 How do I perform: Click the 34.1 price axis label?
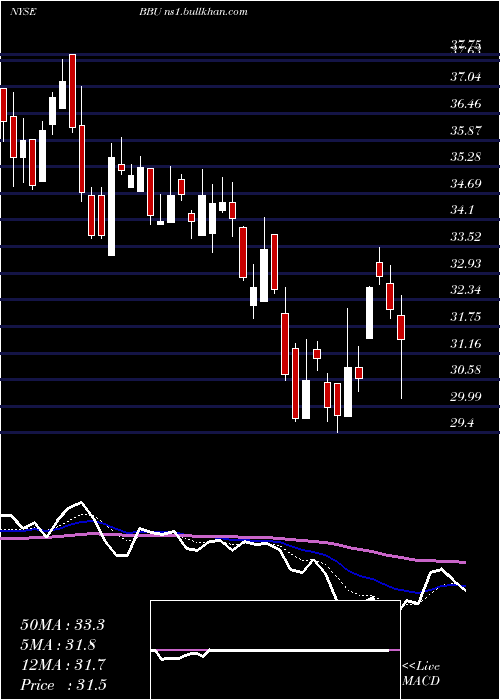click(x=462, y=210)
